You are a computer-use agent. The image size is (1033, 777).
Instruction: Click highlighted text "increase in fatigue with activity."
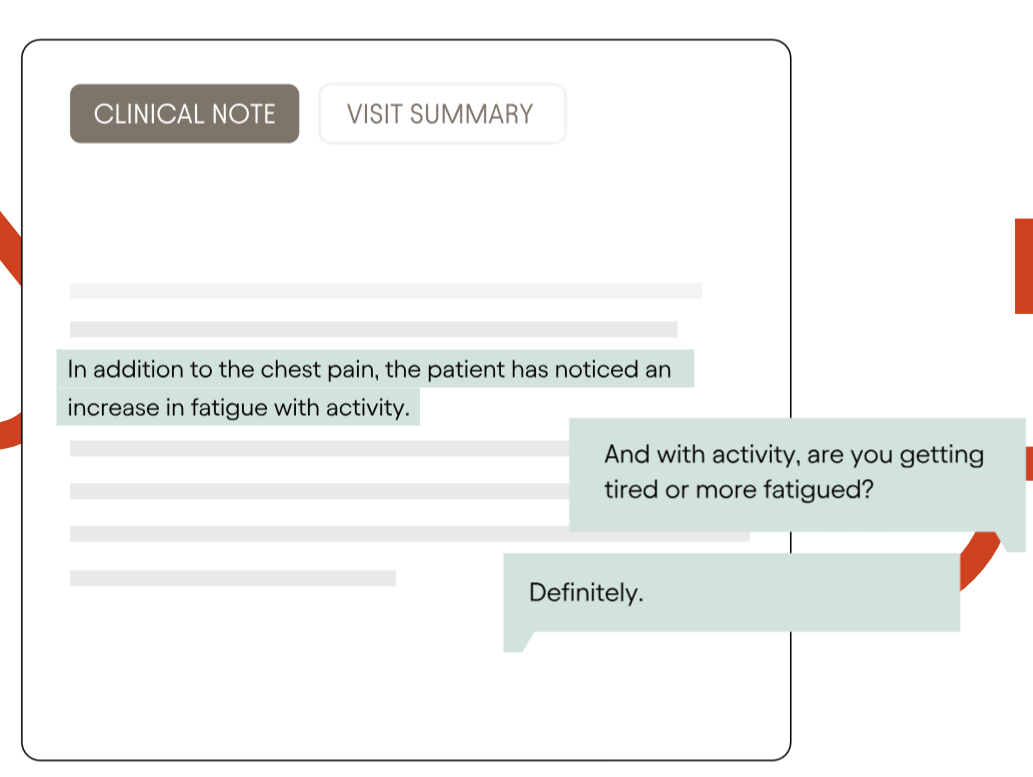tap(238, 407)
